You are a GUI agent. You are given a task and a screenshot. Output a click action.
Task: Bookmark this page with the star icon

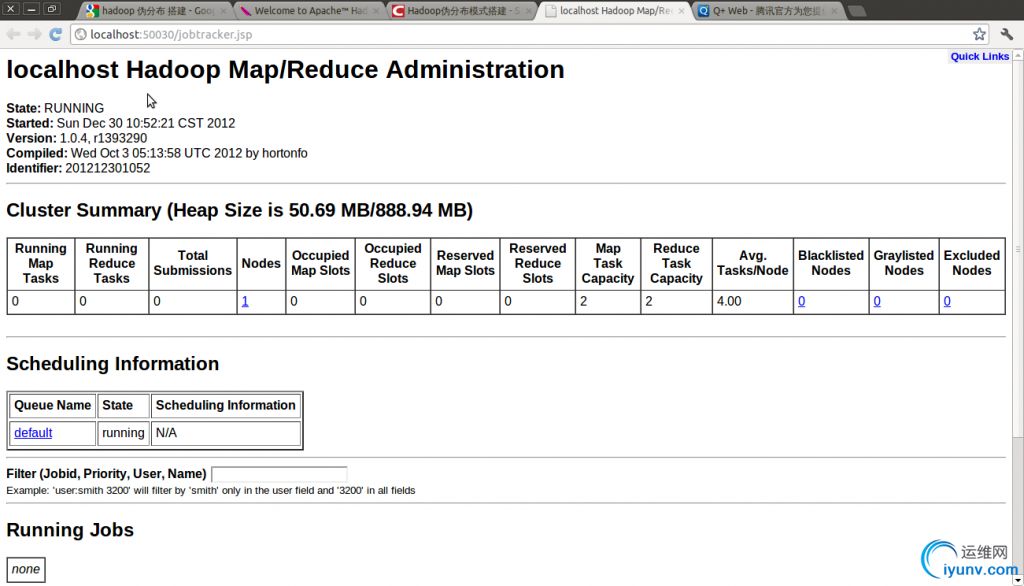[x=979, y=34]
